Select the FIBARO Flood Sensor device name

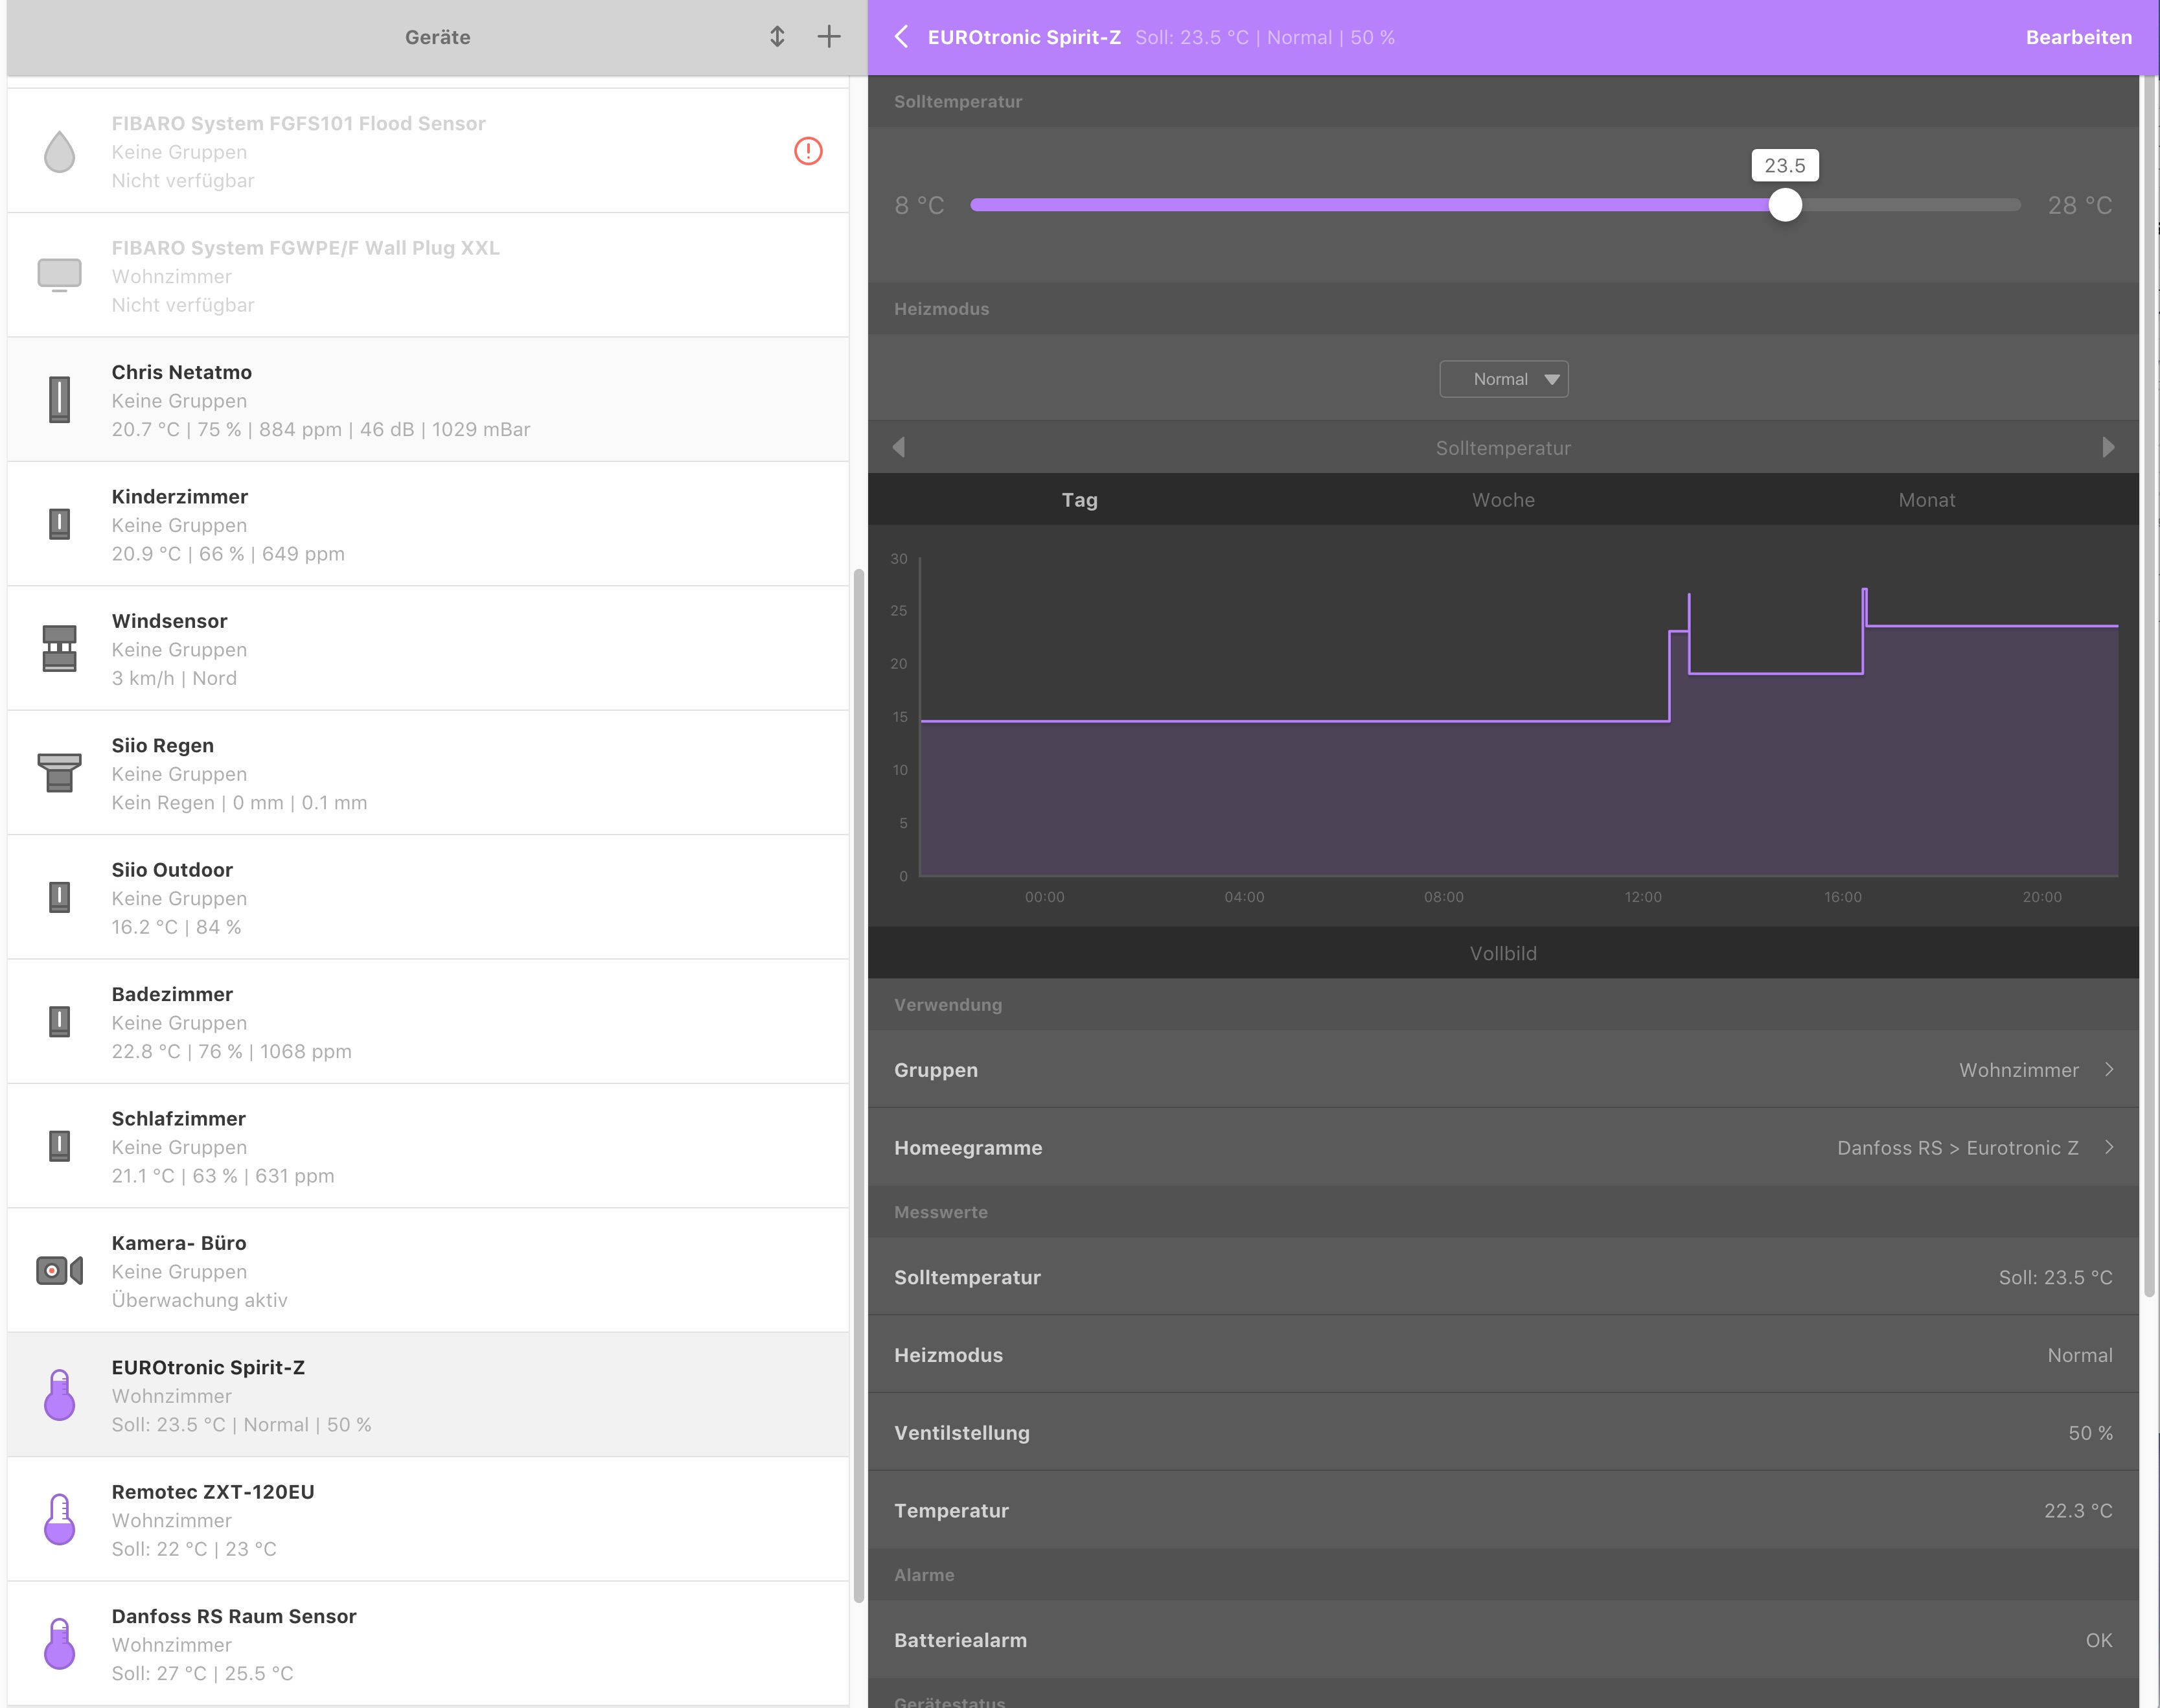pyautogui.click(x=298, y=123)
